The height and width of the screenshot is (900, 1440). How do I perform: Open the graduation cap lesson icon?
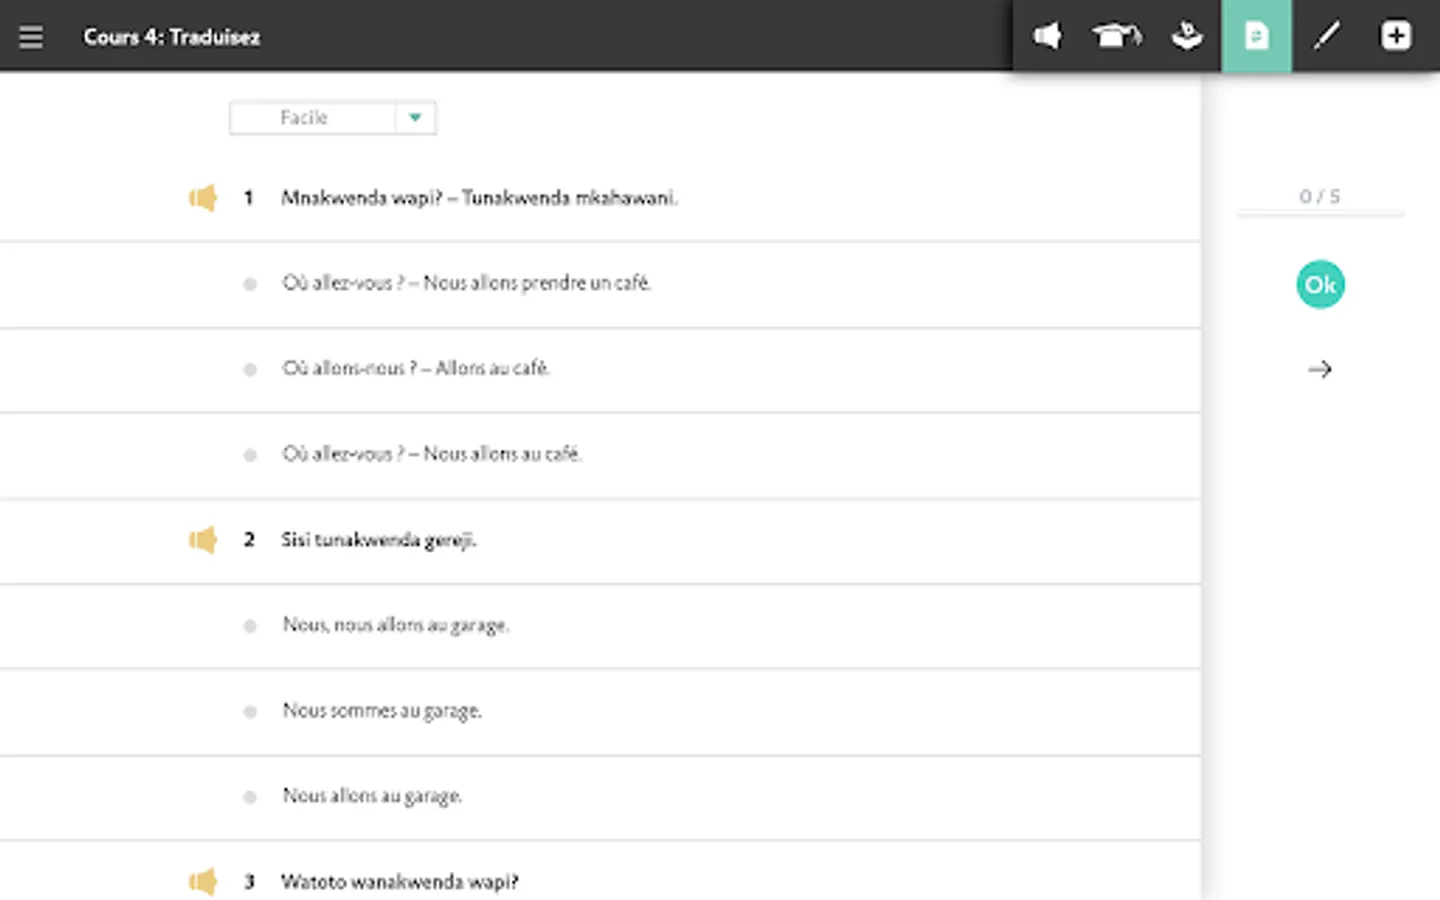(1116, 36)
